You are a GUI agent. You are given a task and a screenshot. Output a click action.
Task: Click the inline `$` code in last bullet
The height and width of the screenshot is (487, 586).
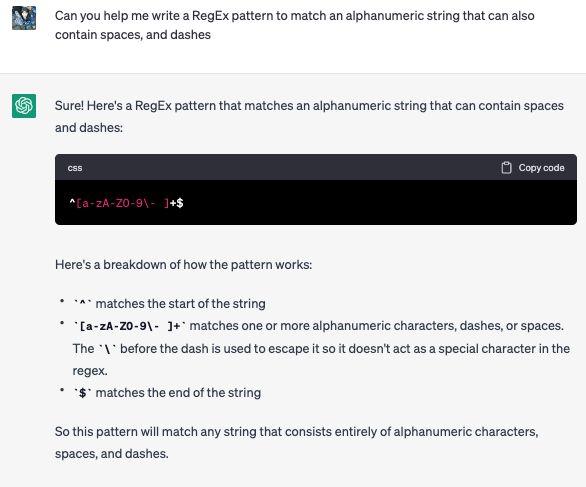pos(82,393)
